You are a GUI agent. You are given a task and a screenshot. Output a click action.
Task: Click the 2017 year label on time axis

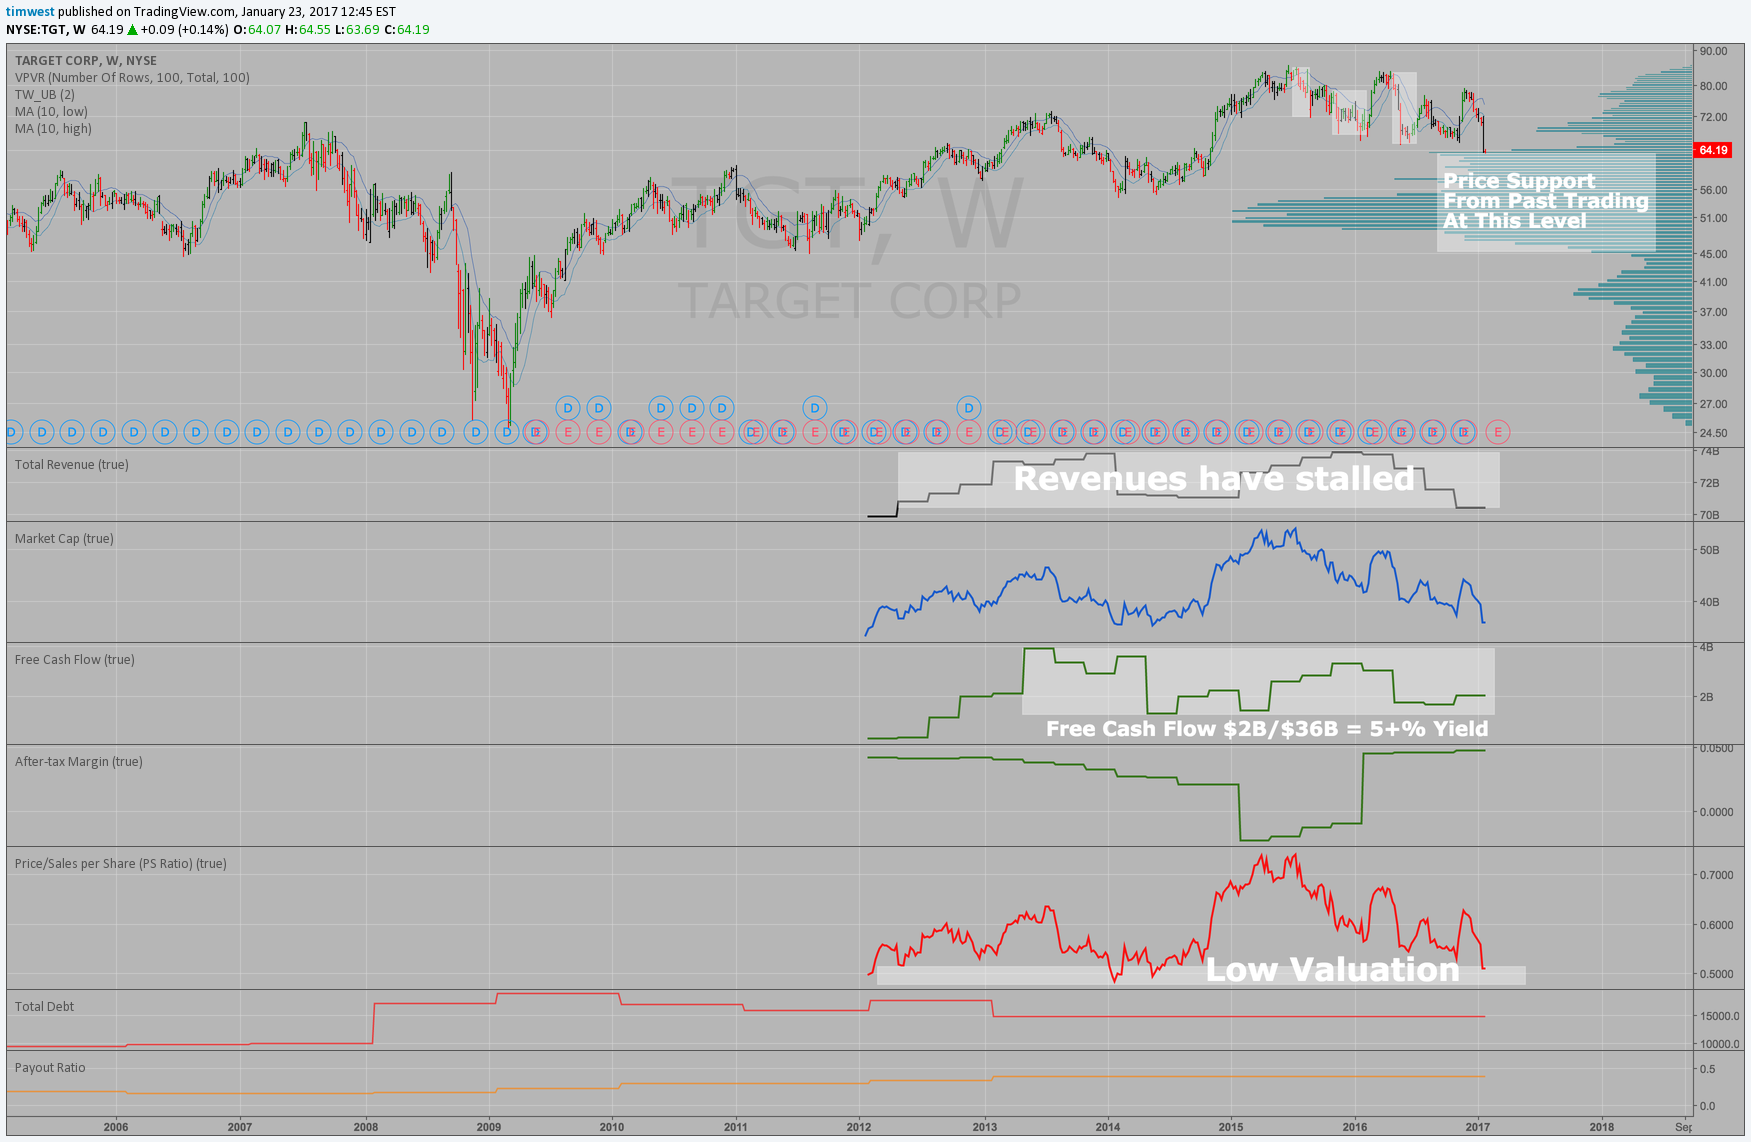point(1478,1127)
